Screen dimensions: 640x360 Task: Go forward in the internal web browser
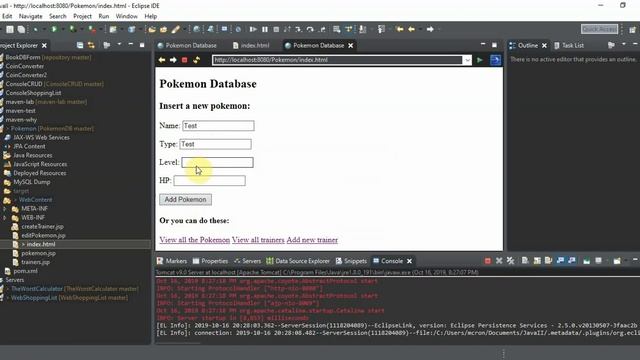coord(173,60)
